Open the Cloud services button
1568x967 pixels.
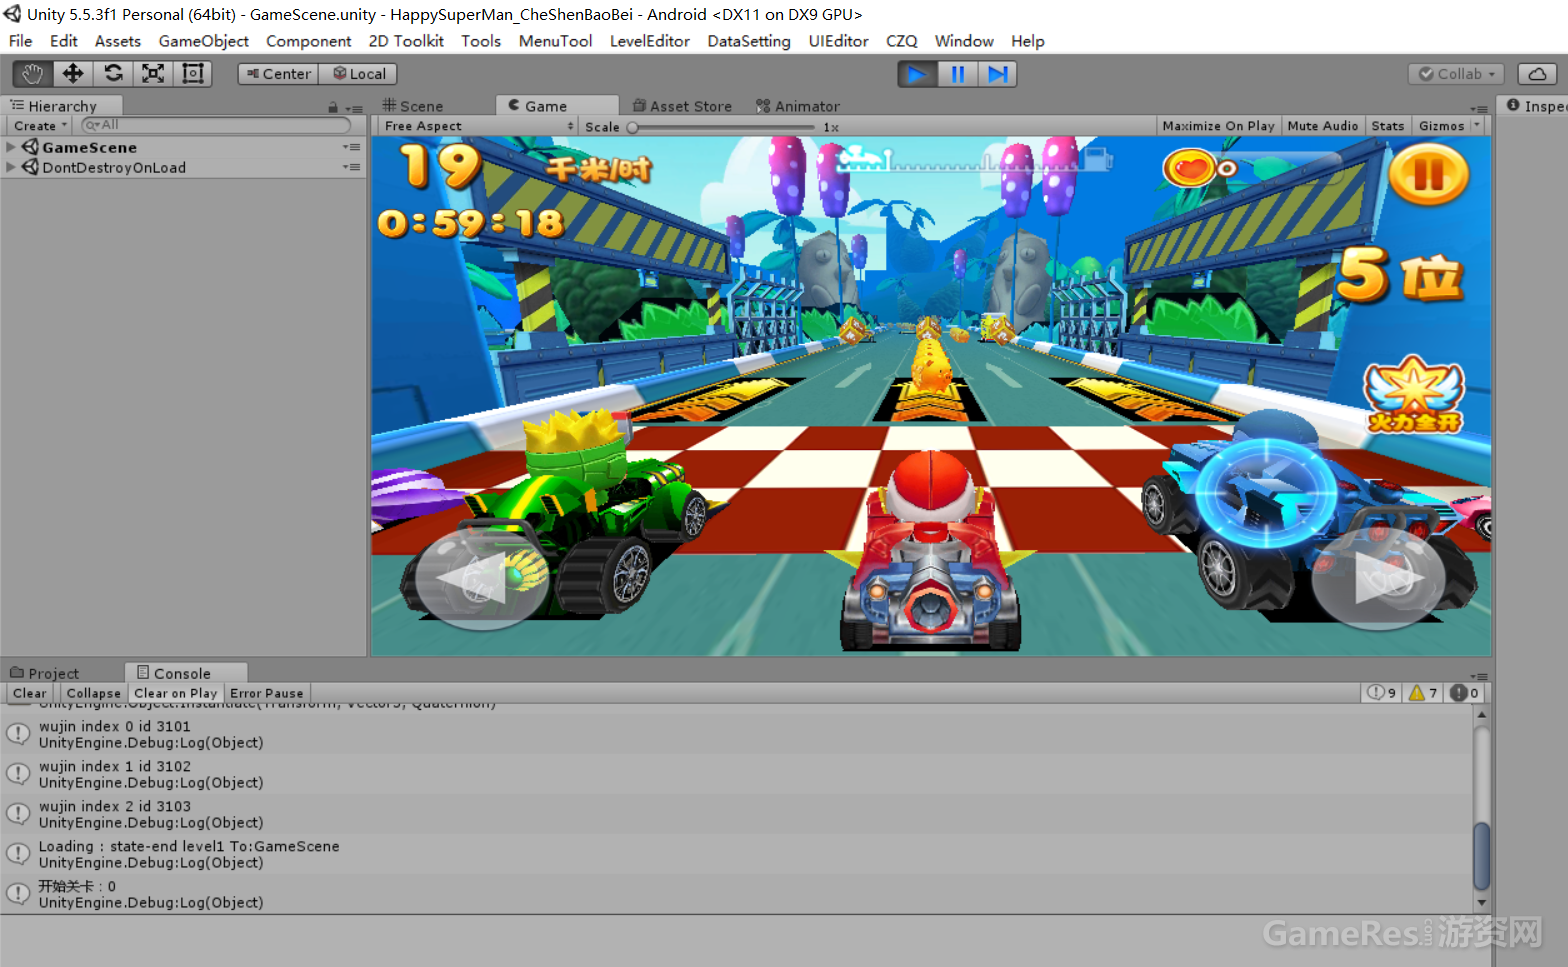[1537, 74]
